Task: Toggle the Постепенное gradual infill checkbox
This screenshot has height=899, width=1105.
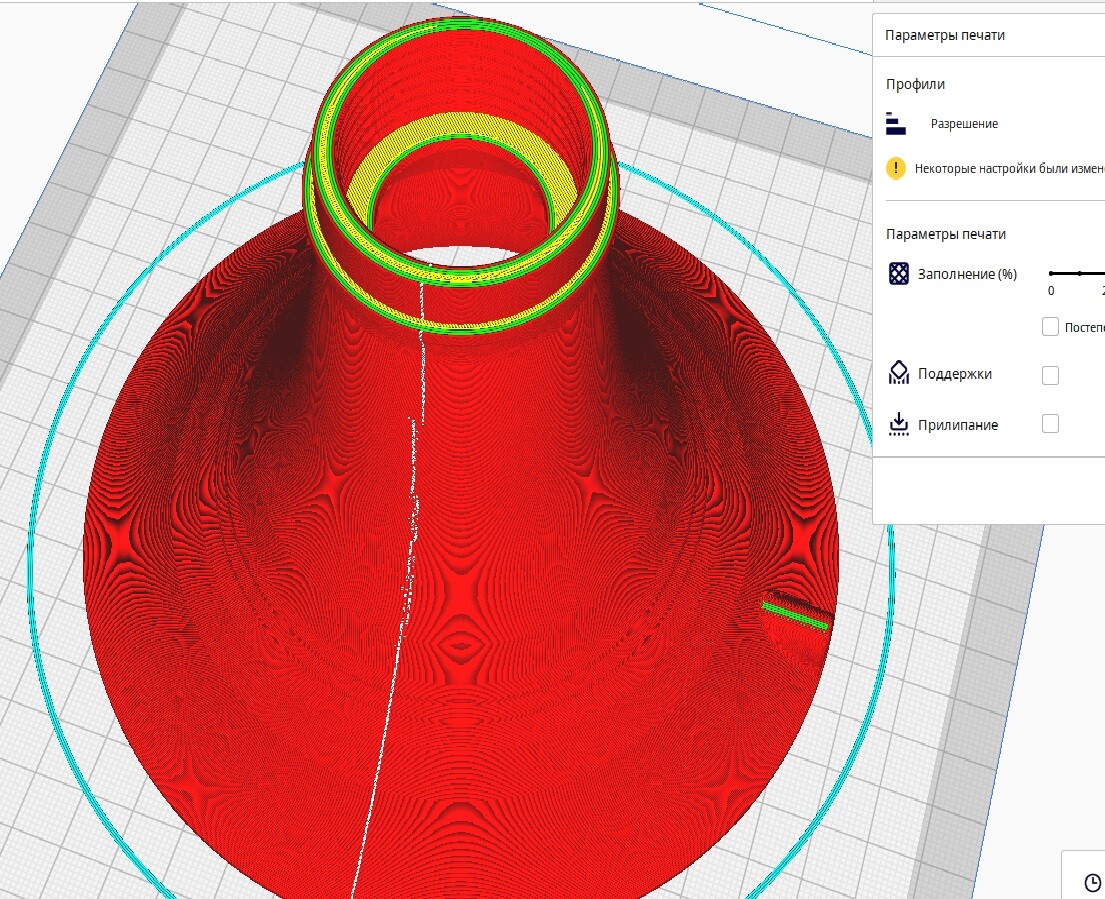Action: [1050, 327]
